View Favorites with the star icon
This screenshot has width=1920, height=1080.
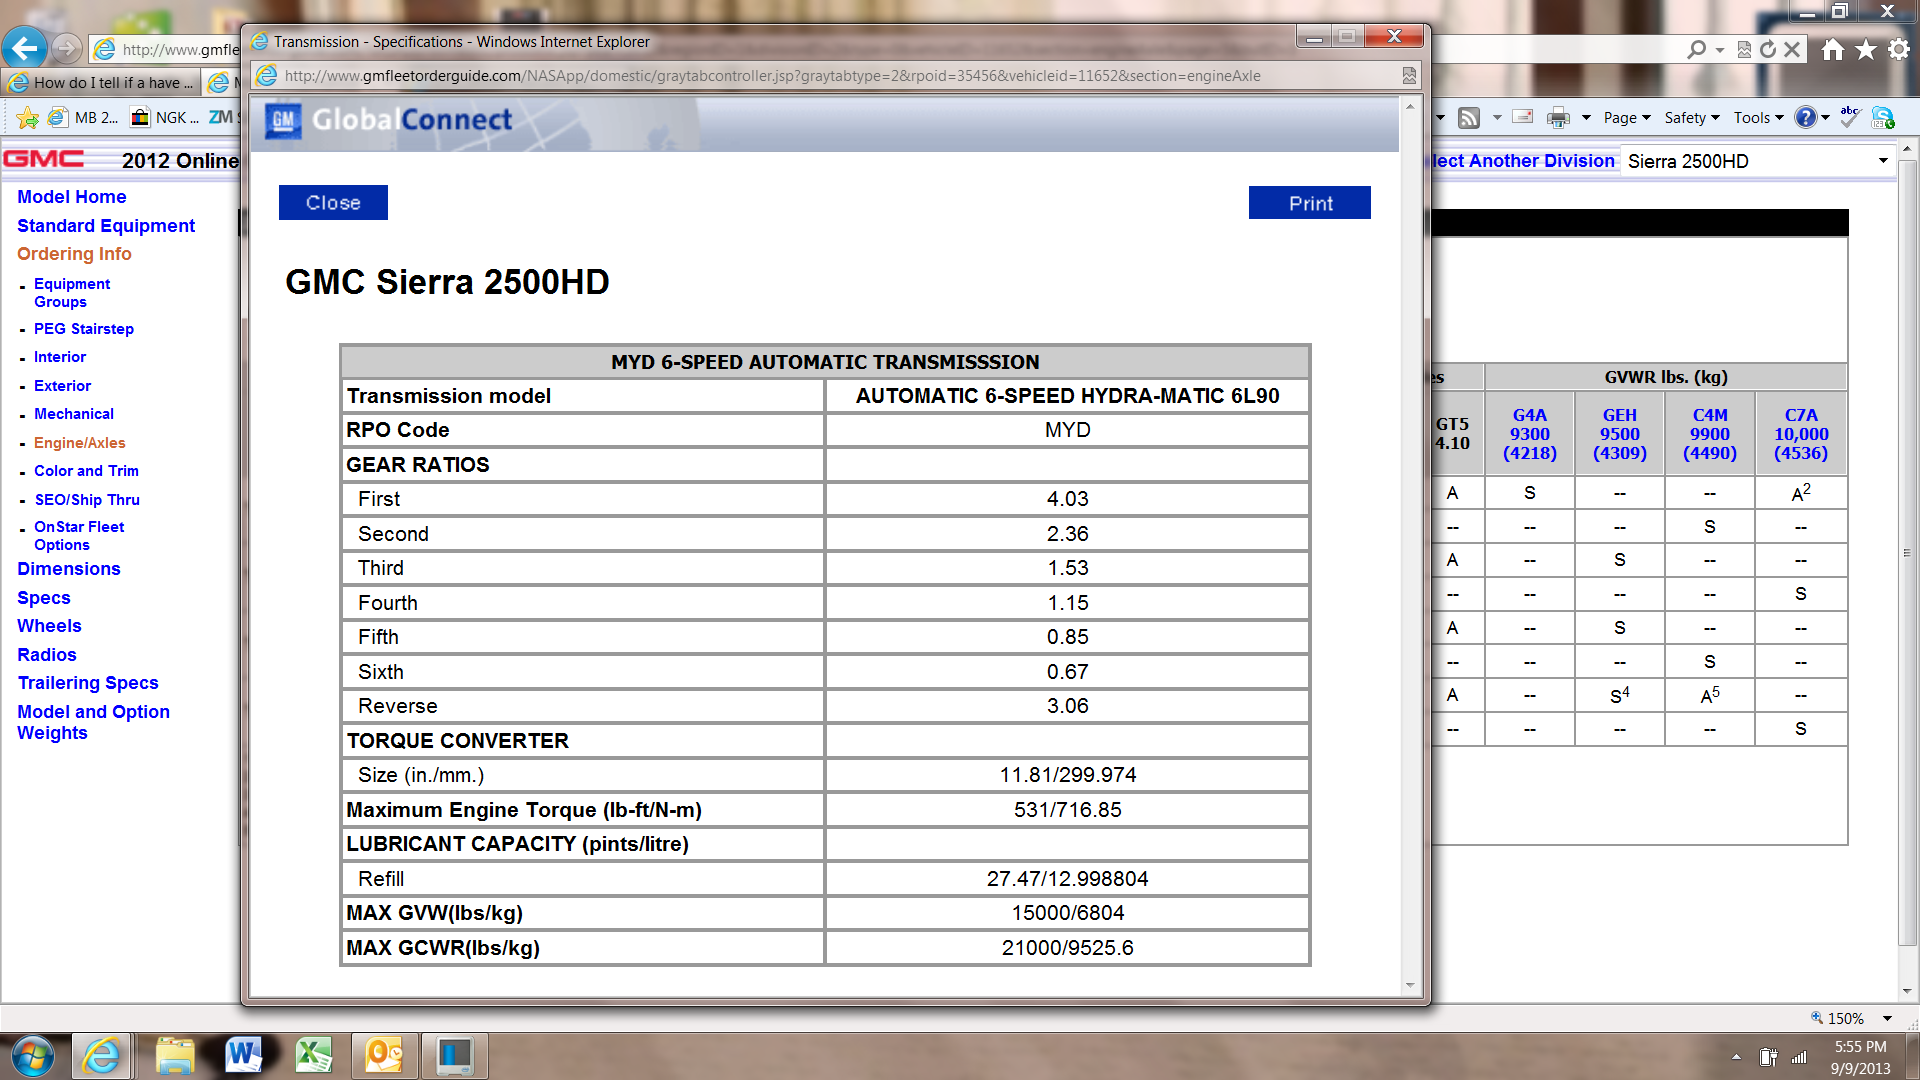pyautogui.click(x=1866, y=49)
